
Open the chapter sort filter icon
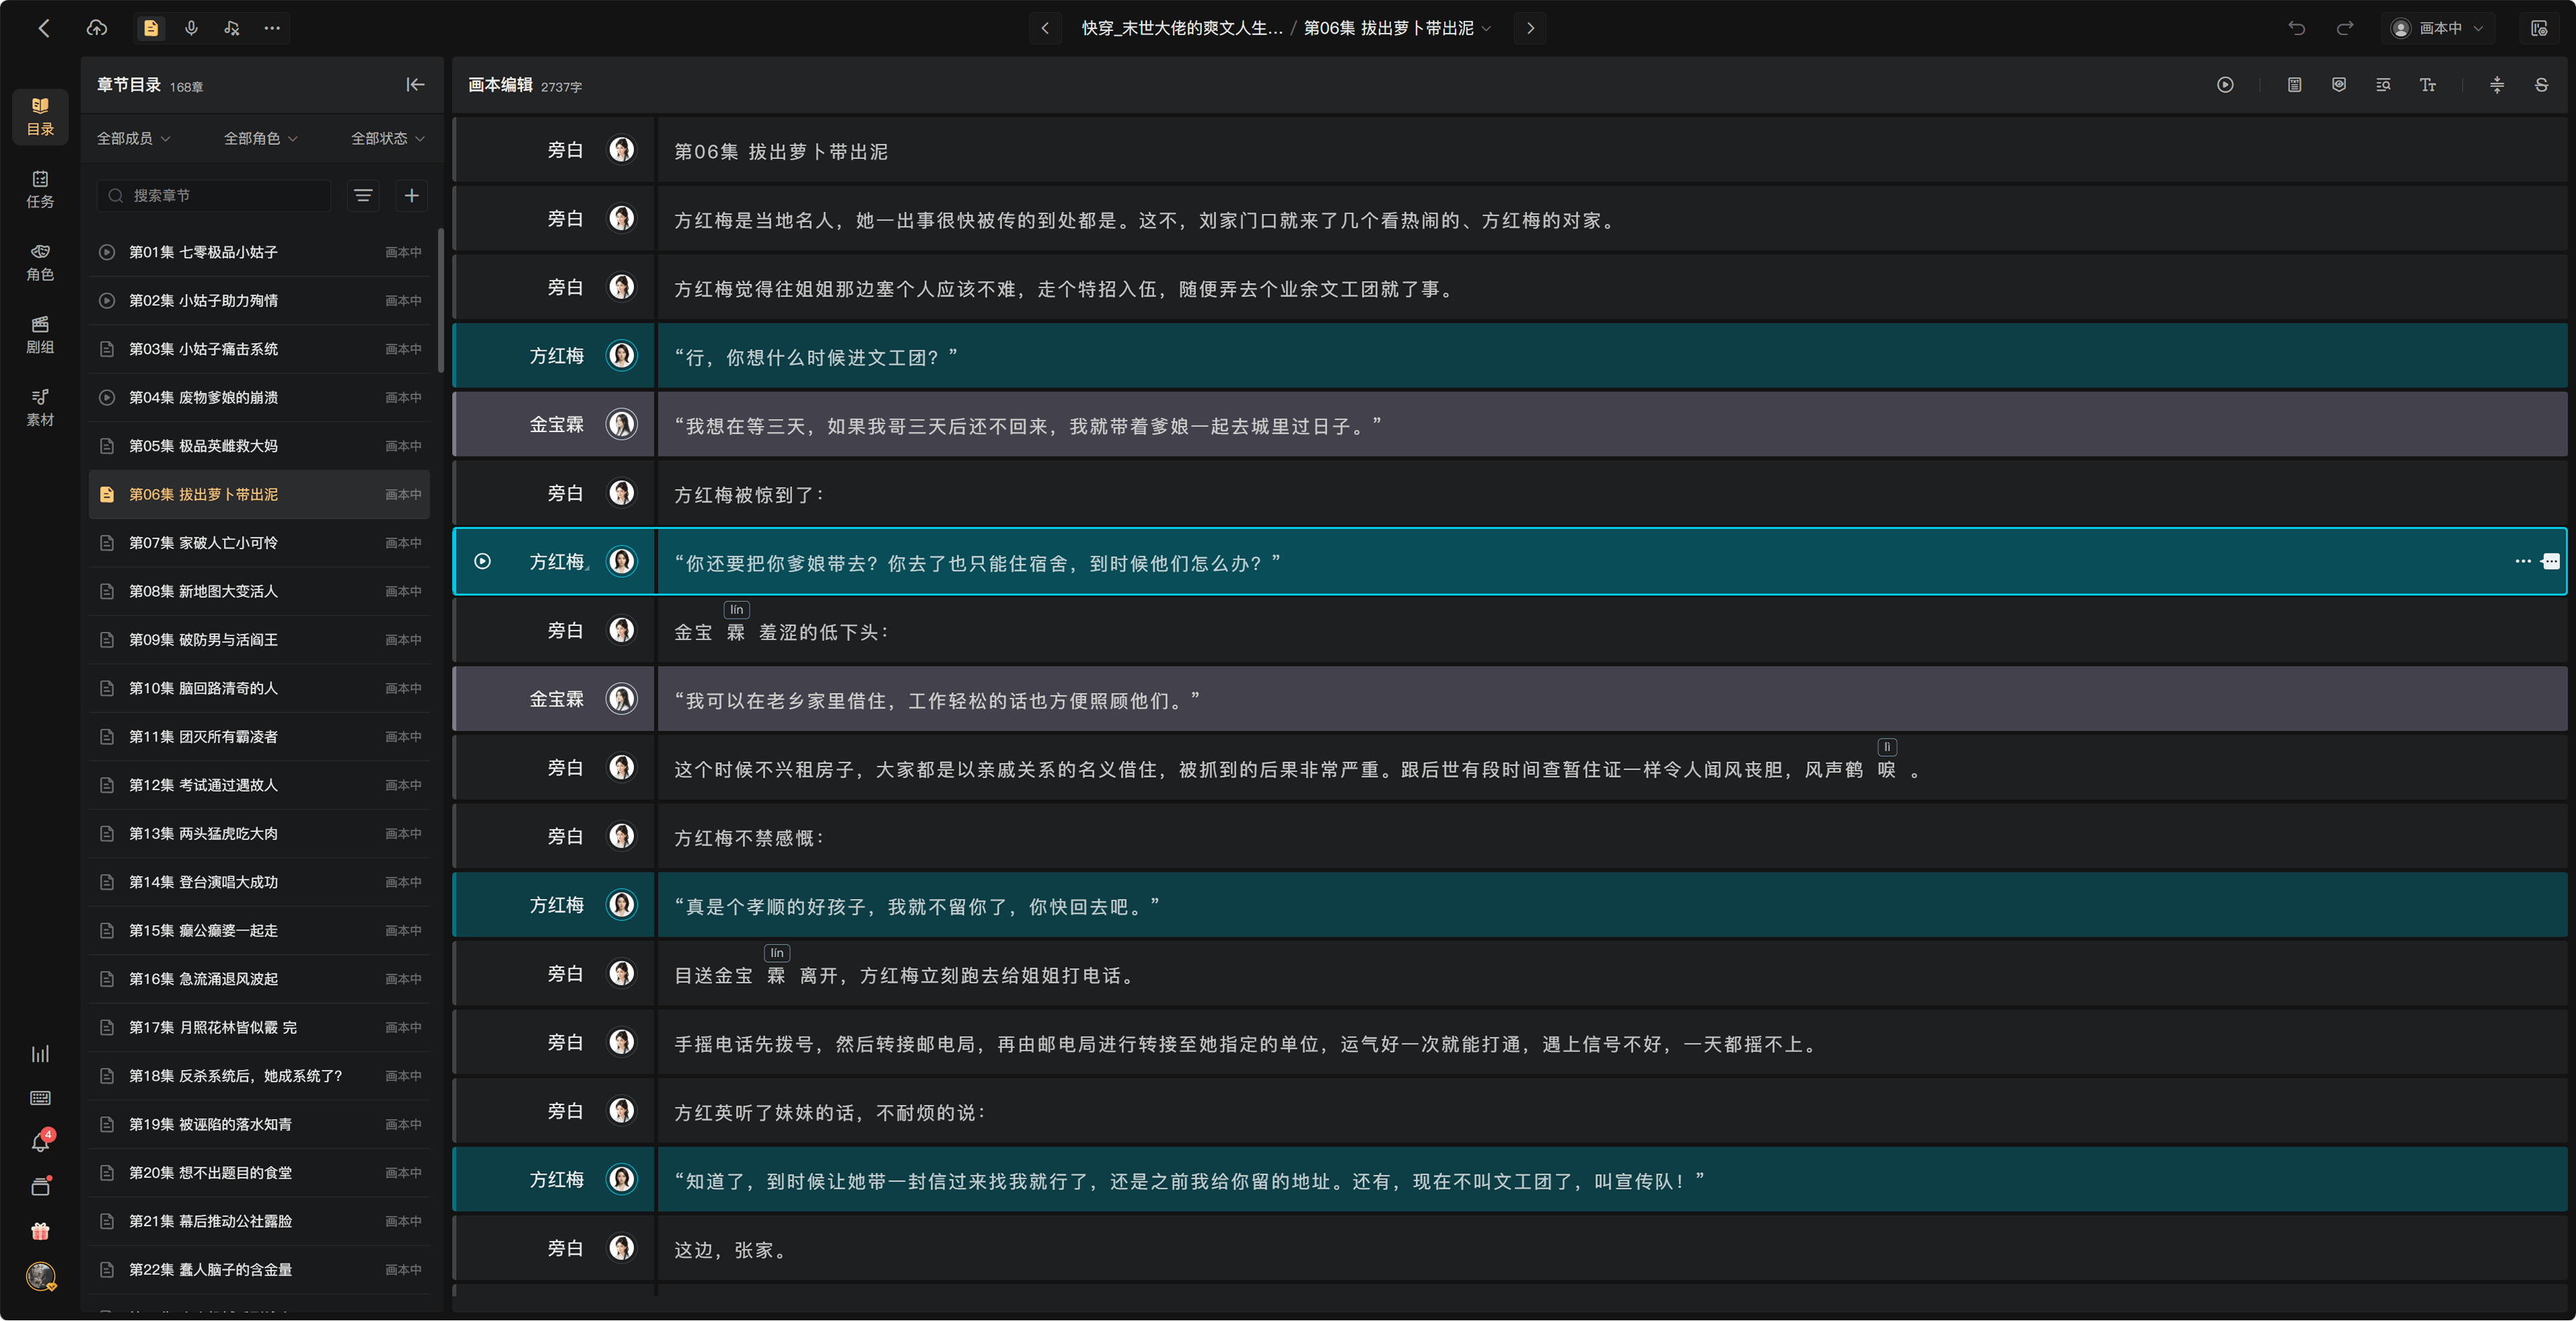tap(363, 195)
